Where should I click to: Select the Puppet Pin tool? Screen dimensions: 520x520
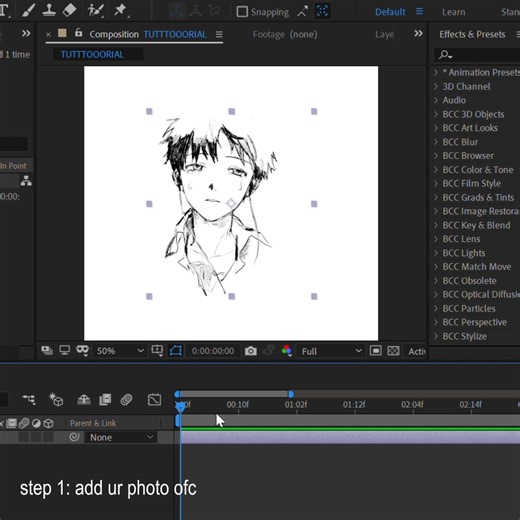point(120,10)
